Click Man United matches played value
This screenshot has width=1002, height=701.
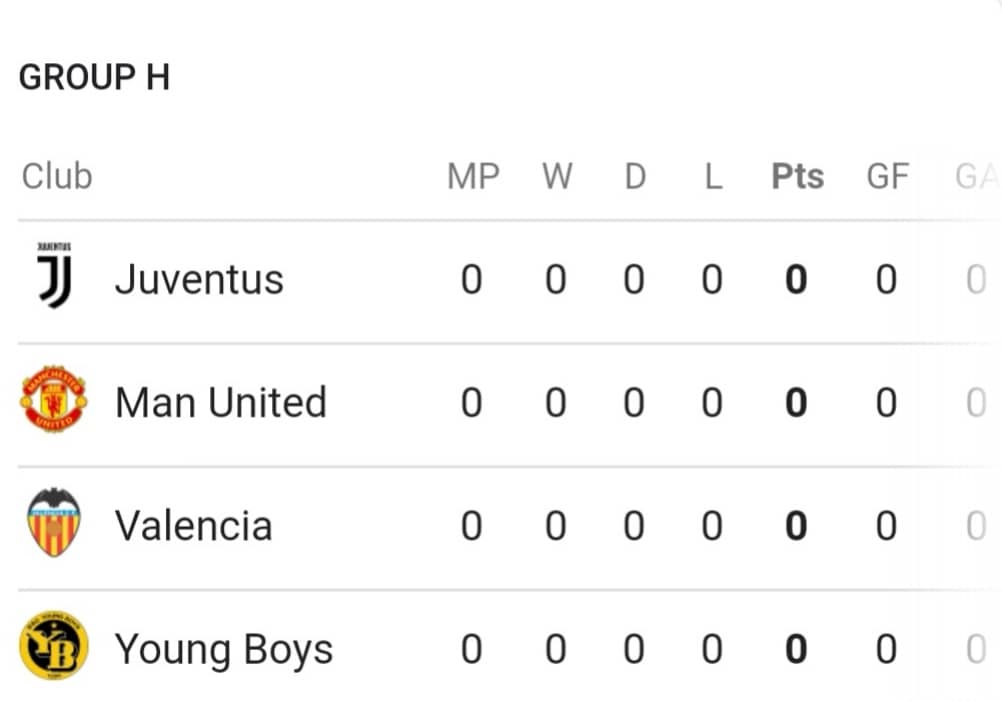tap(472, 403)
